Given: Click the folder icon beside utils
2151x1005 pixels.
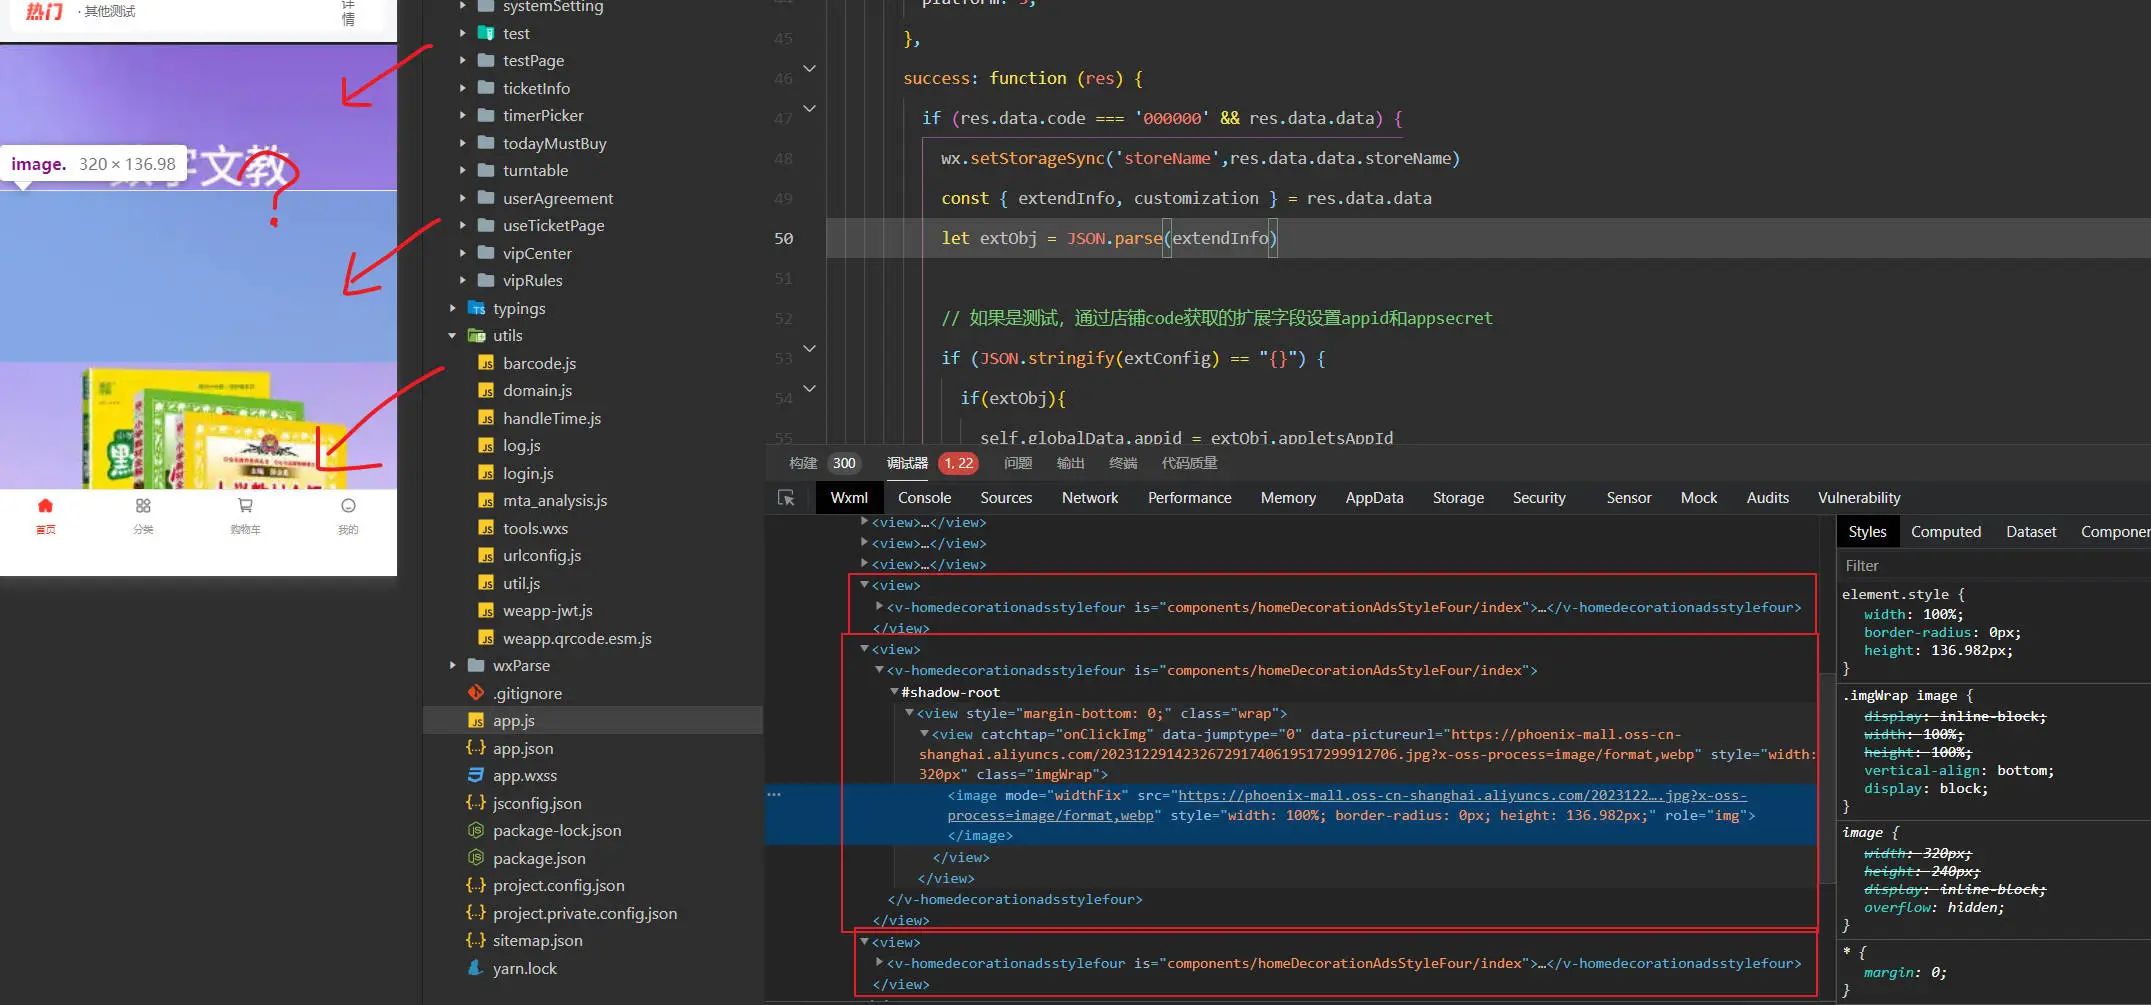Looking at the screenshot, I should 477,336.
